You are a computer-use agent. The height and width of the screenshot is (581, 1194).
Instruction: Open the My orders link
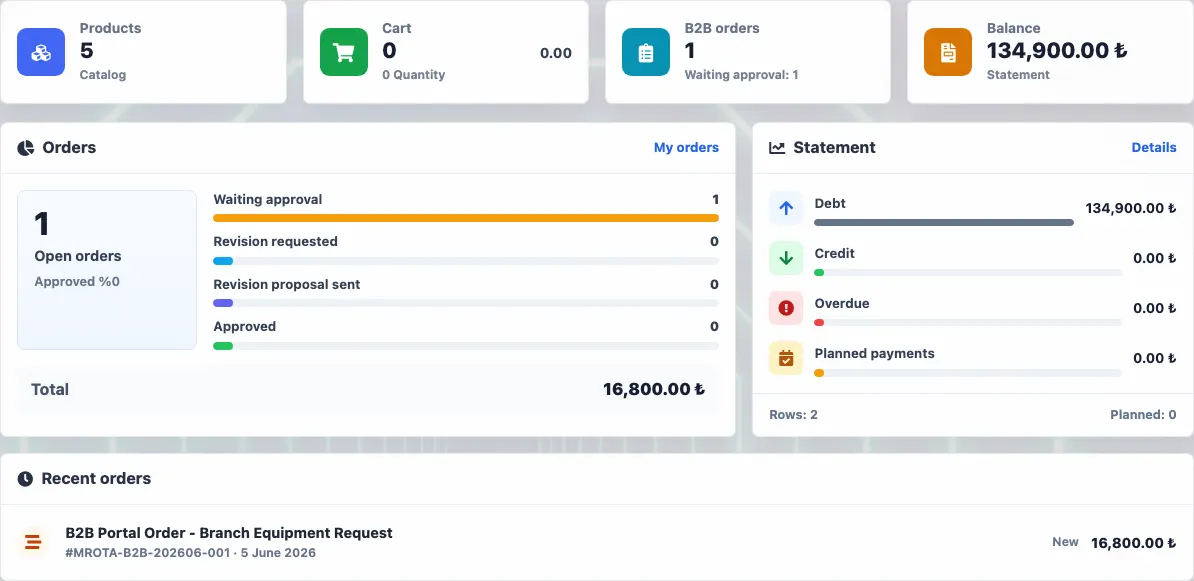tap(686, 148)
